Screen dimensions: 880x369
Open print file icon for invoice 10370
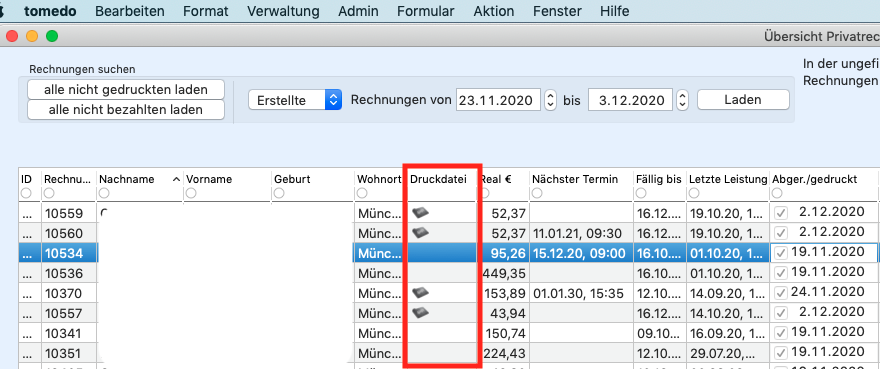420,292
